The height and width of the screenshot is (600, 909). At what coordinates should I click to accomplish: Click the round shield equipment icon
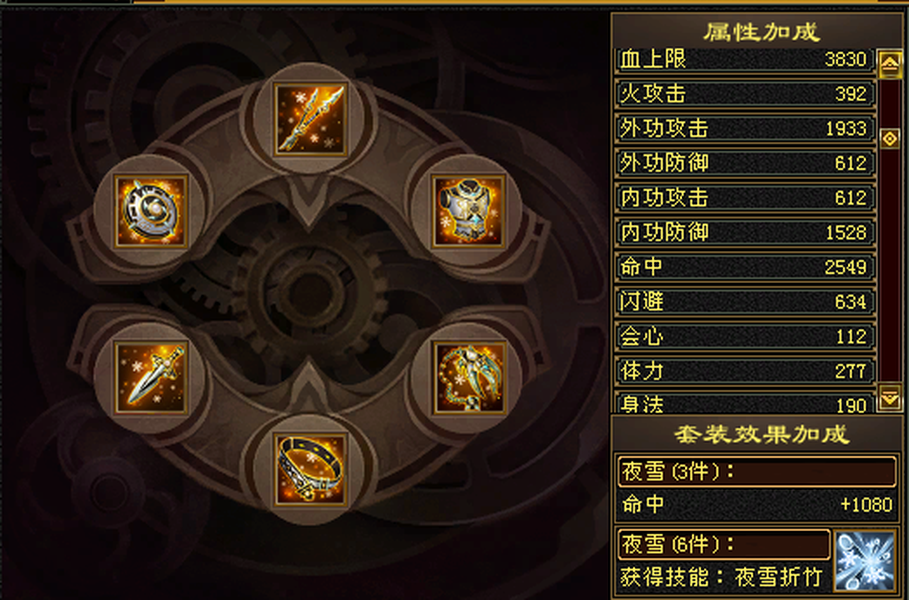pyautogui.click(x=151, y=211)
